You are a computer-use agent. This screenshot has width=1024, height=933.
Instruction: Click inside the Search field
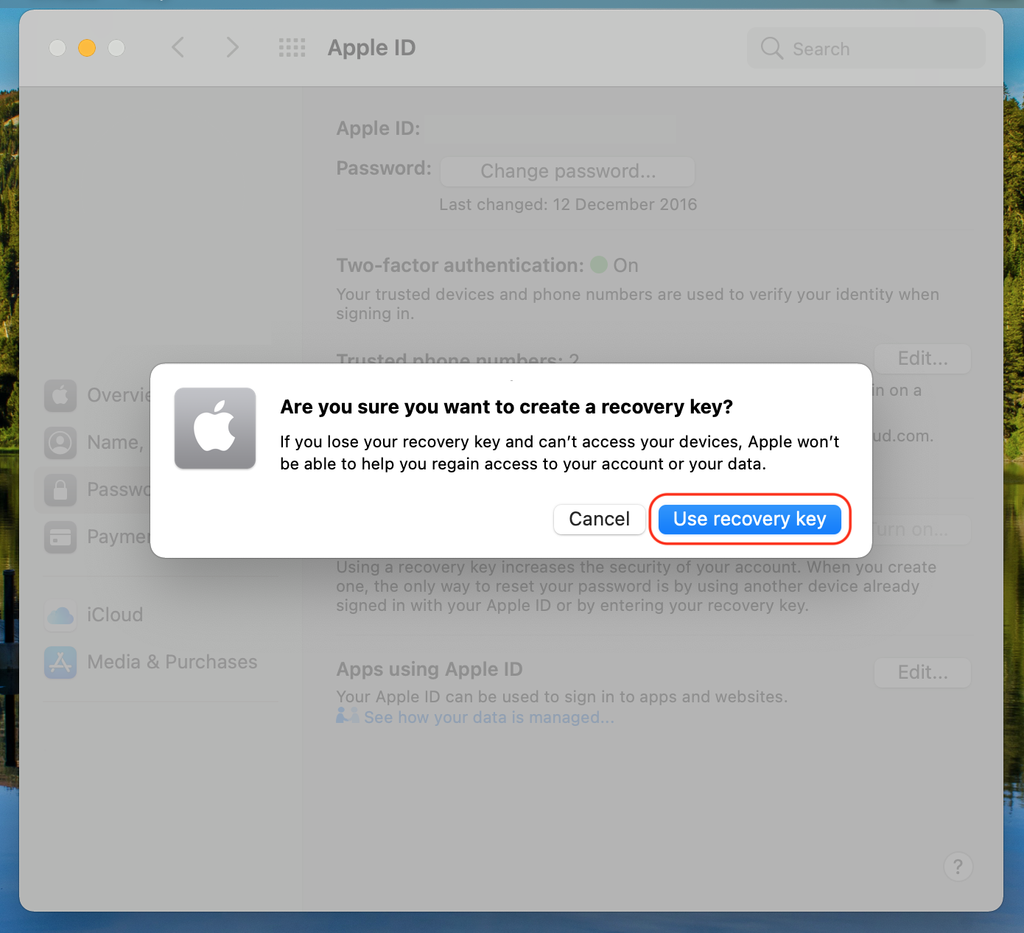click(865, 47)
